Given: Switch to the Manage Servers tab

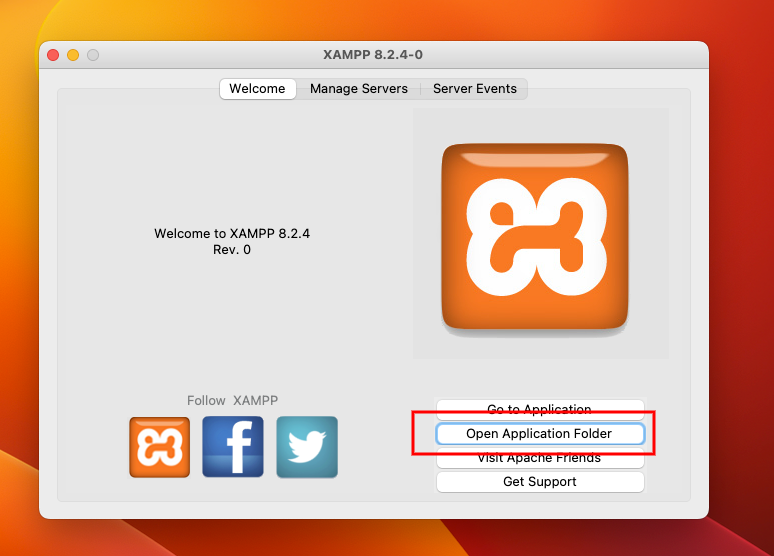Looking at the screenshot, I should click(358, 89).
